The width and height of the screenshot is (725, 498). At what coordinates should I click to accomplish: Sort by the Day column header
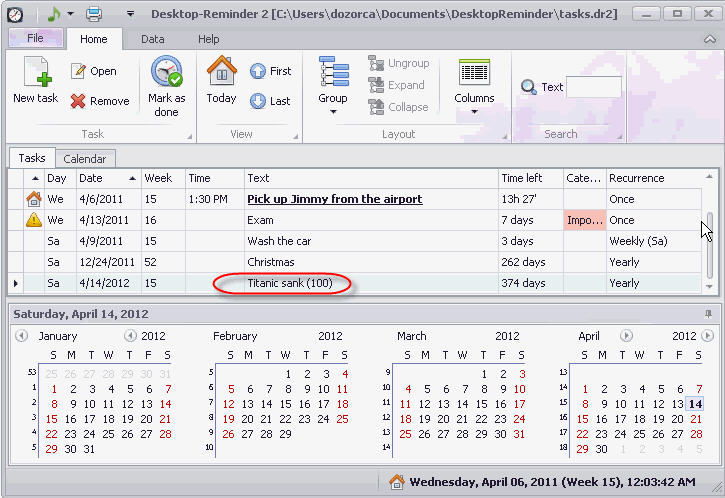click(60, 178)
